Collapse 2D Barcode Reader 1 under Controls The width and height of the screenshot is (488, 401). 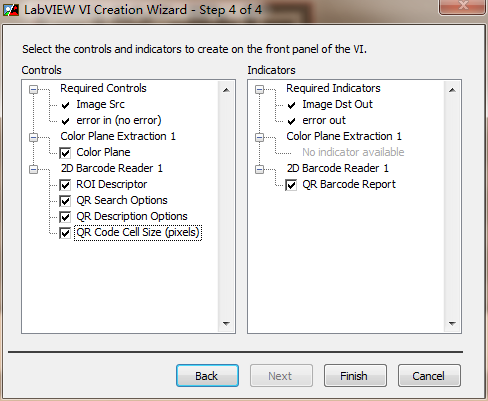[x=33, y=169]
